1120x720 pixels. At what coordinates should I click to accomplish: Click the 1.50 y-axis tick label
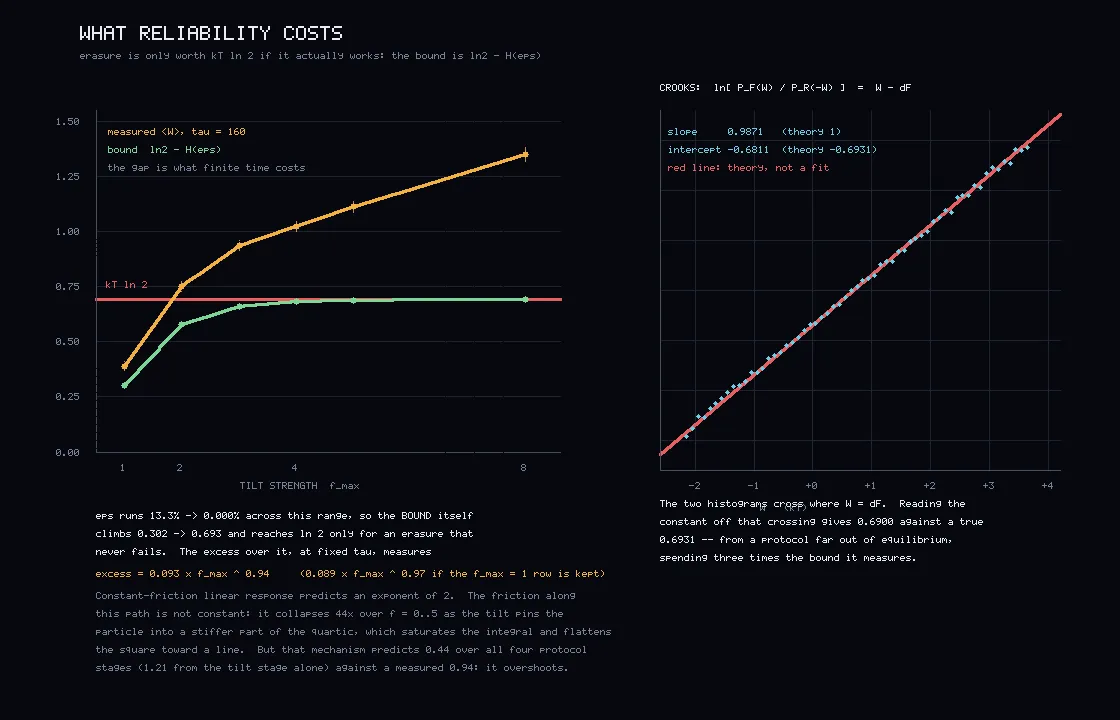67,121
